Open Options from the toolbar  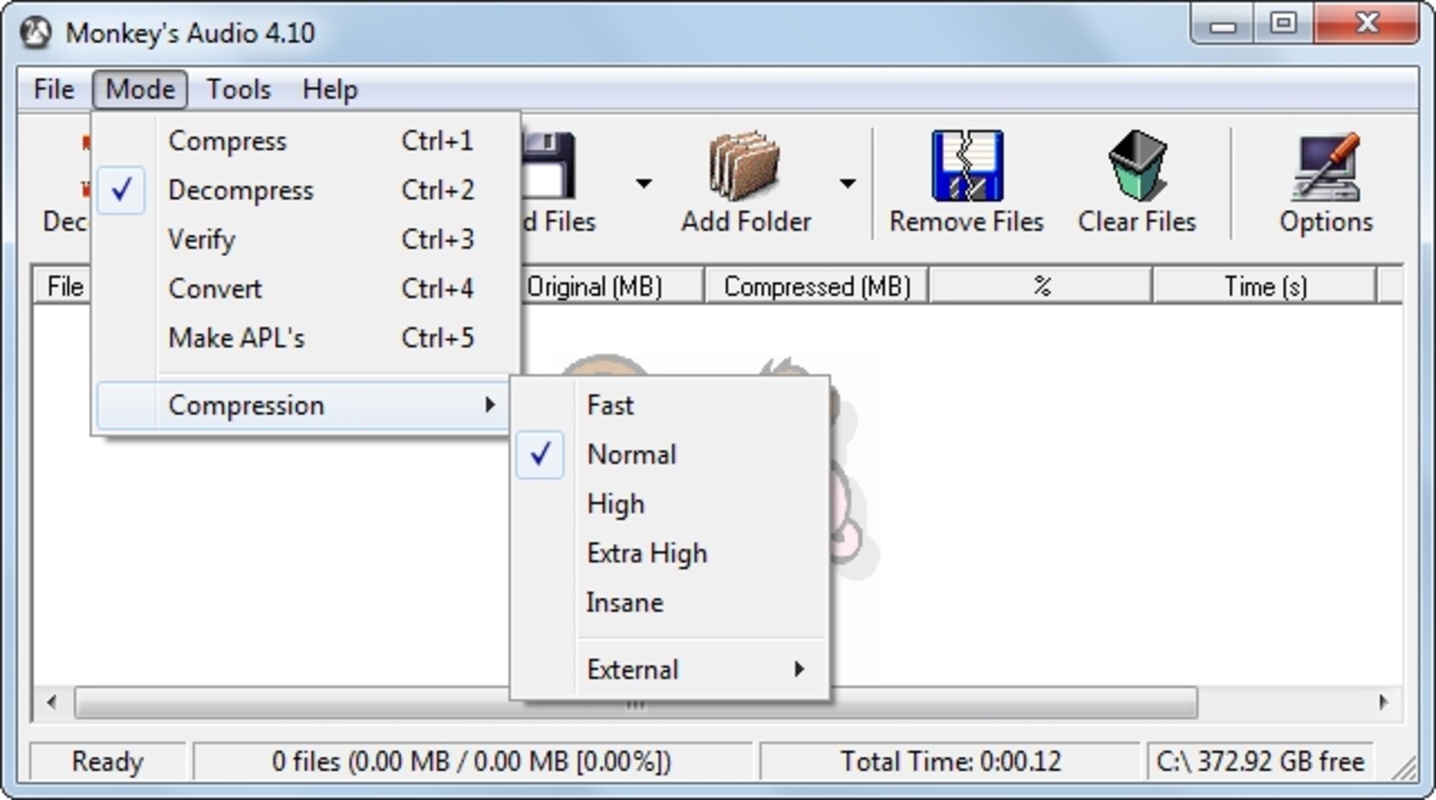pos(1326,183)
